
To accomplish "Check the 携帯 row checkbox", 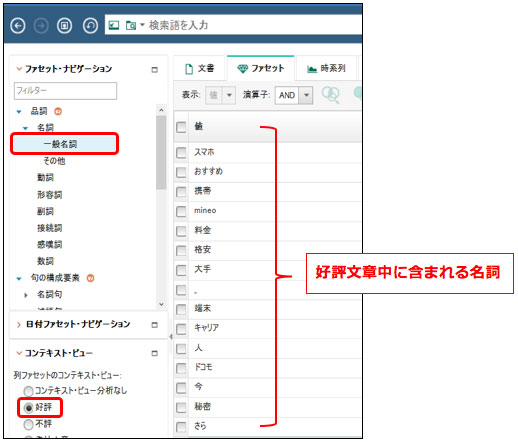I will 181,192.
